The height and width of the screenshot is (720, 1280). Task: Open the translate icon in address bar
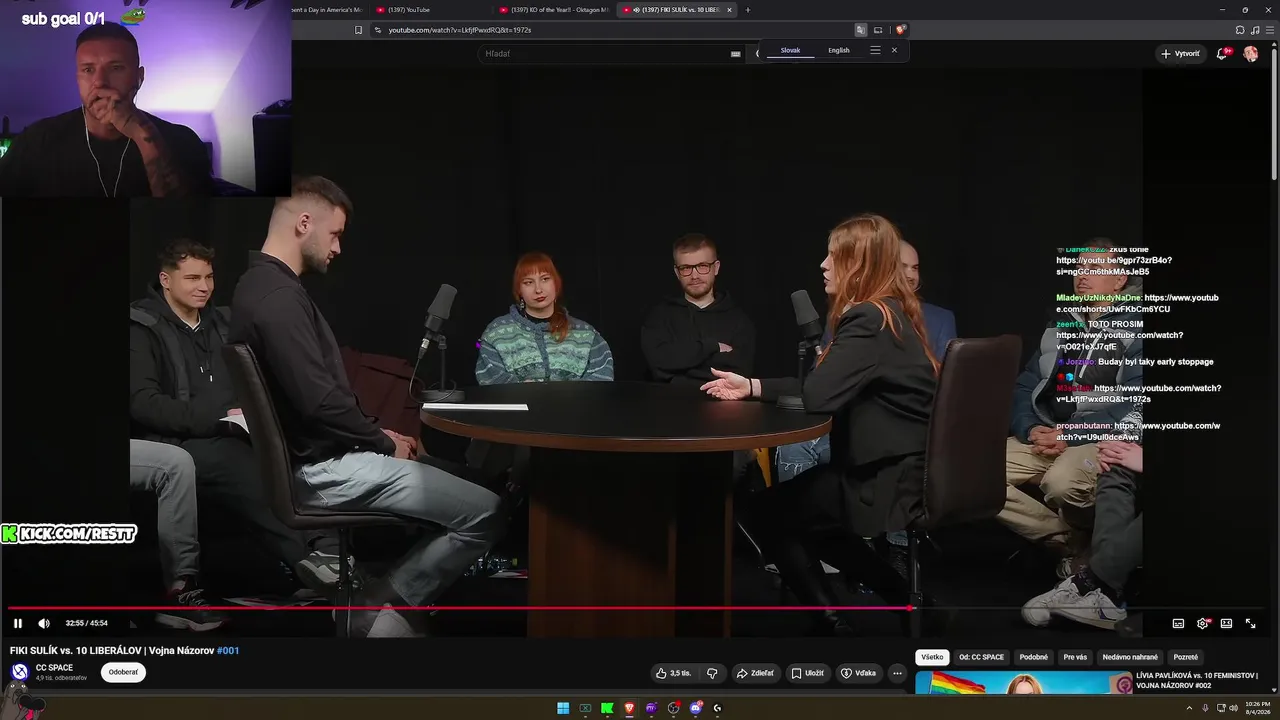pos(860,30)
